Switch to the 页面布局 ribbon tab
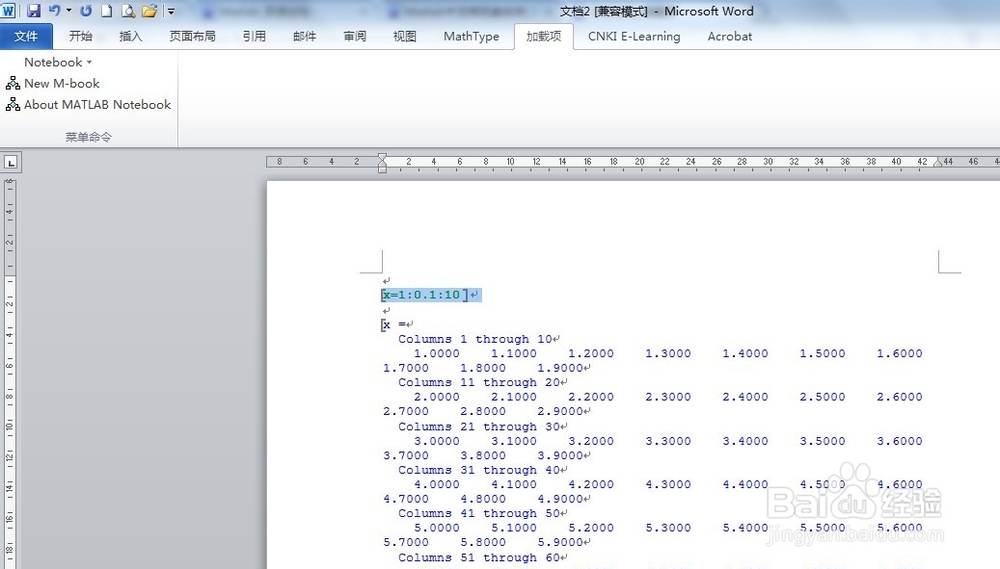Screen dimensions: 1000x569 pyautogui.click(x=193, y=36)
